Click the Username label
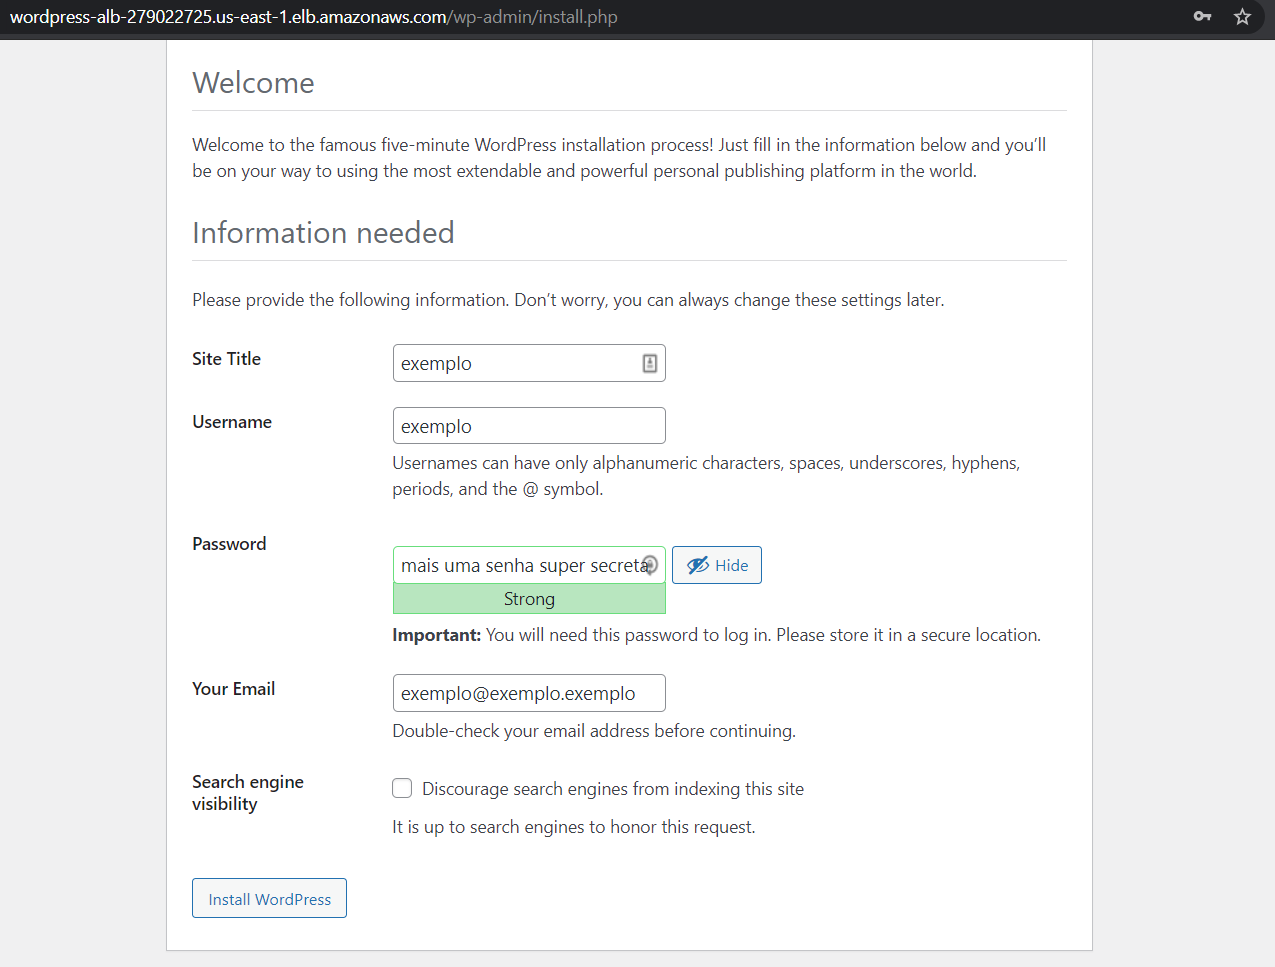 (232, 422)
